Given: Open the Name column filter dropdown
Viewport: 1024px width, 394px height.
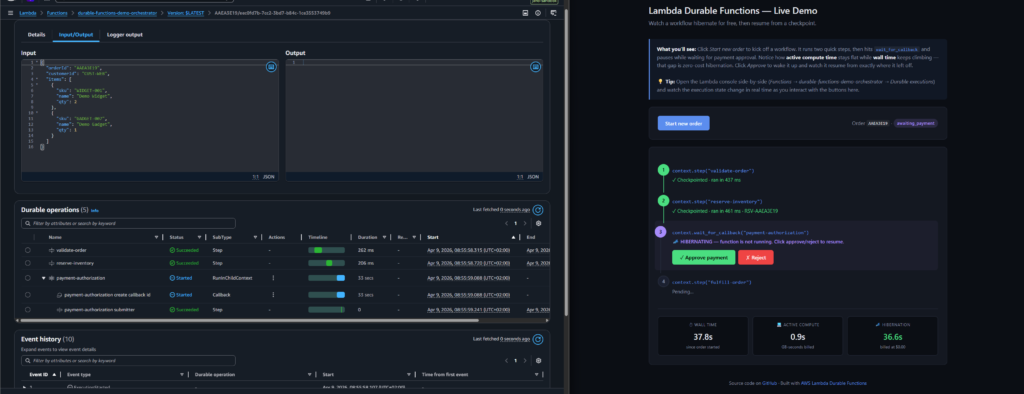Looking at the screenshot, I should click(156, 237).
